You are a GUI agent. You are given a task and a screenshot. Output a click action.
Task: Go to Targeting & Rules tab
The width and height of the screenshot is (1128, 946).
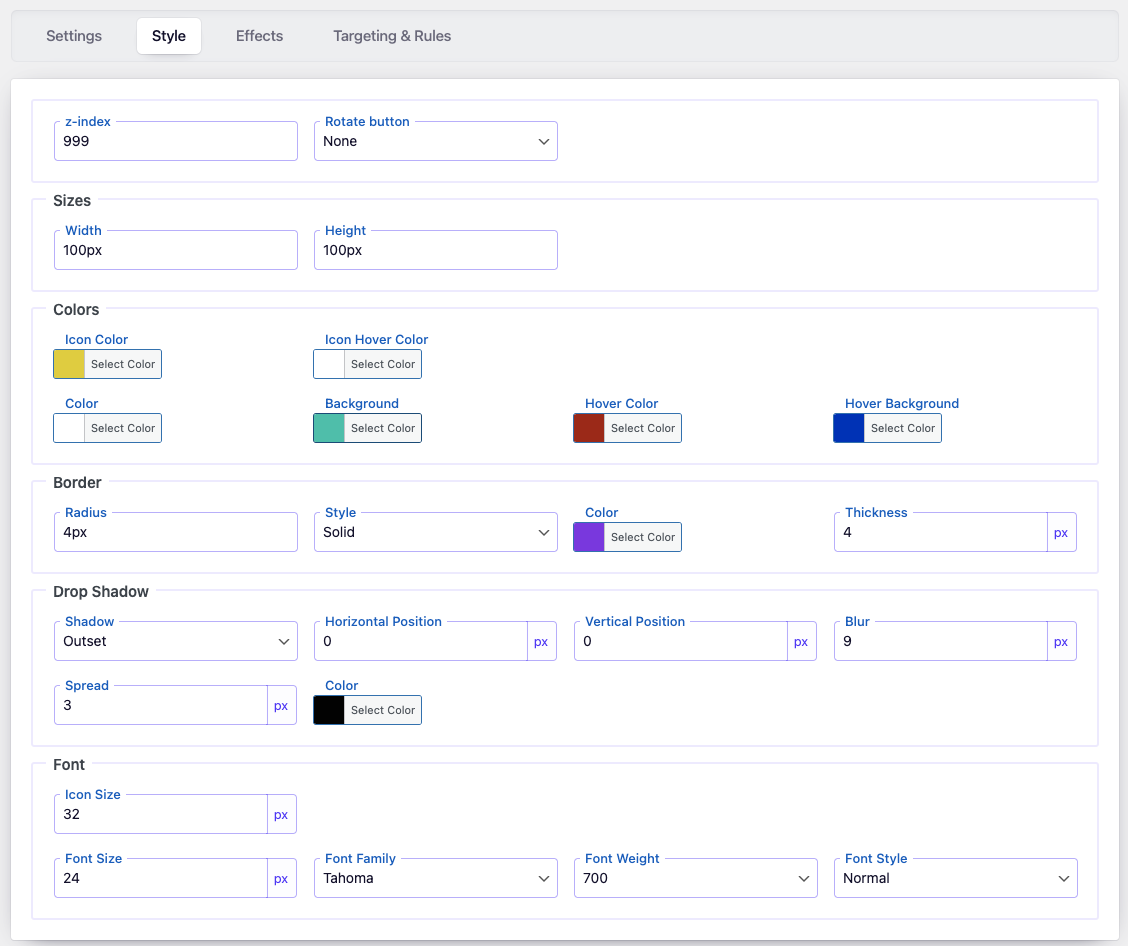click(x=392, y=36)
